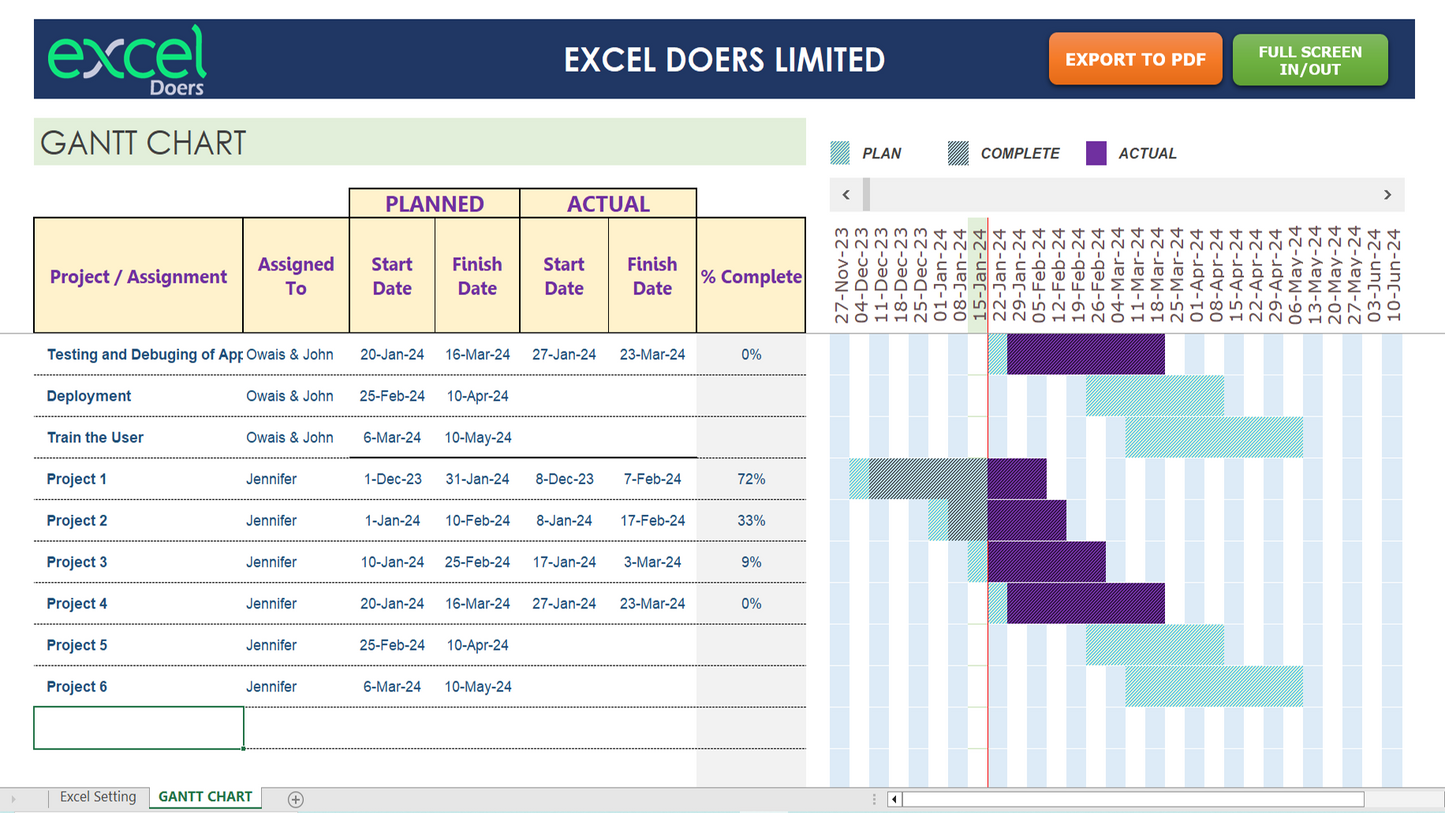Select the GANTT CHART sheet tab
The width and height of the screenshot is (1445, 813).
click(x=205, y=797)
